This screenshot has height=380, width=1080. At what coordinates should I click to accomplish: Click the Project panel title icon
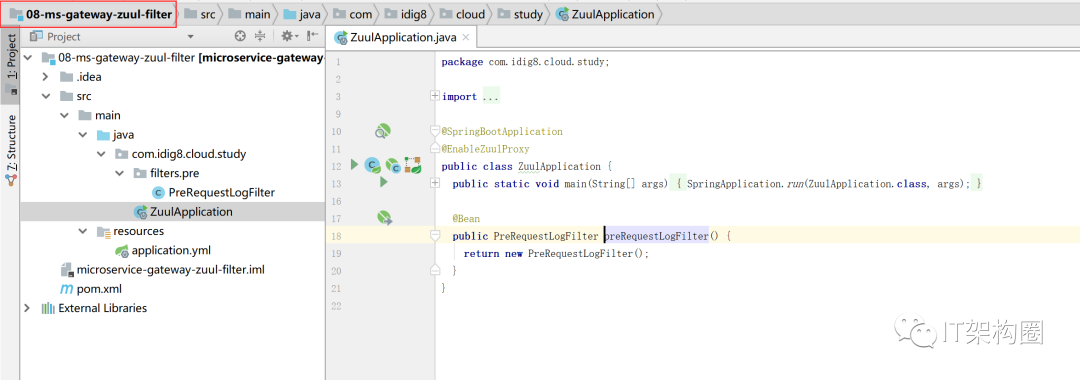pyautogui.click(x=36, y=36)
